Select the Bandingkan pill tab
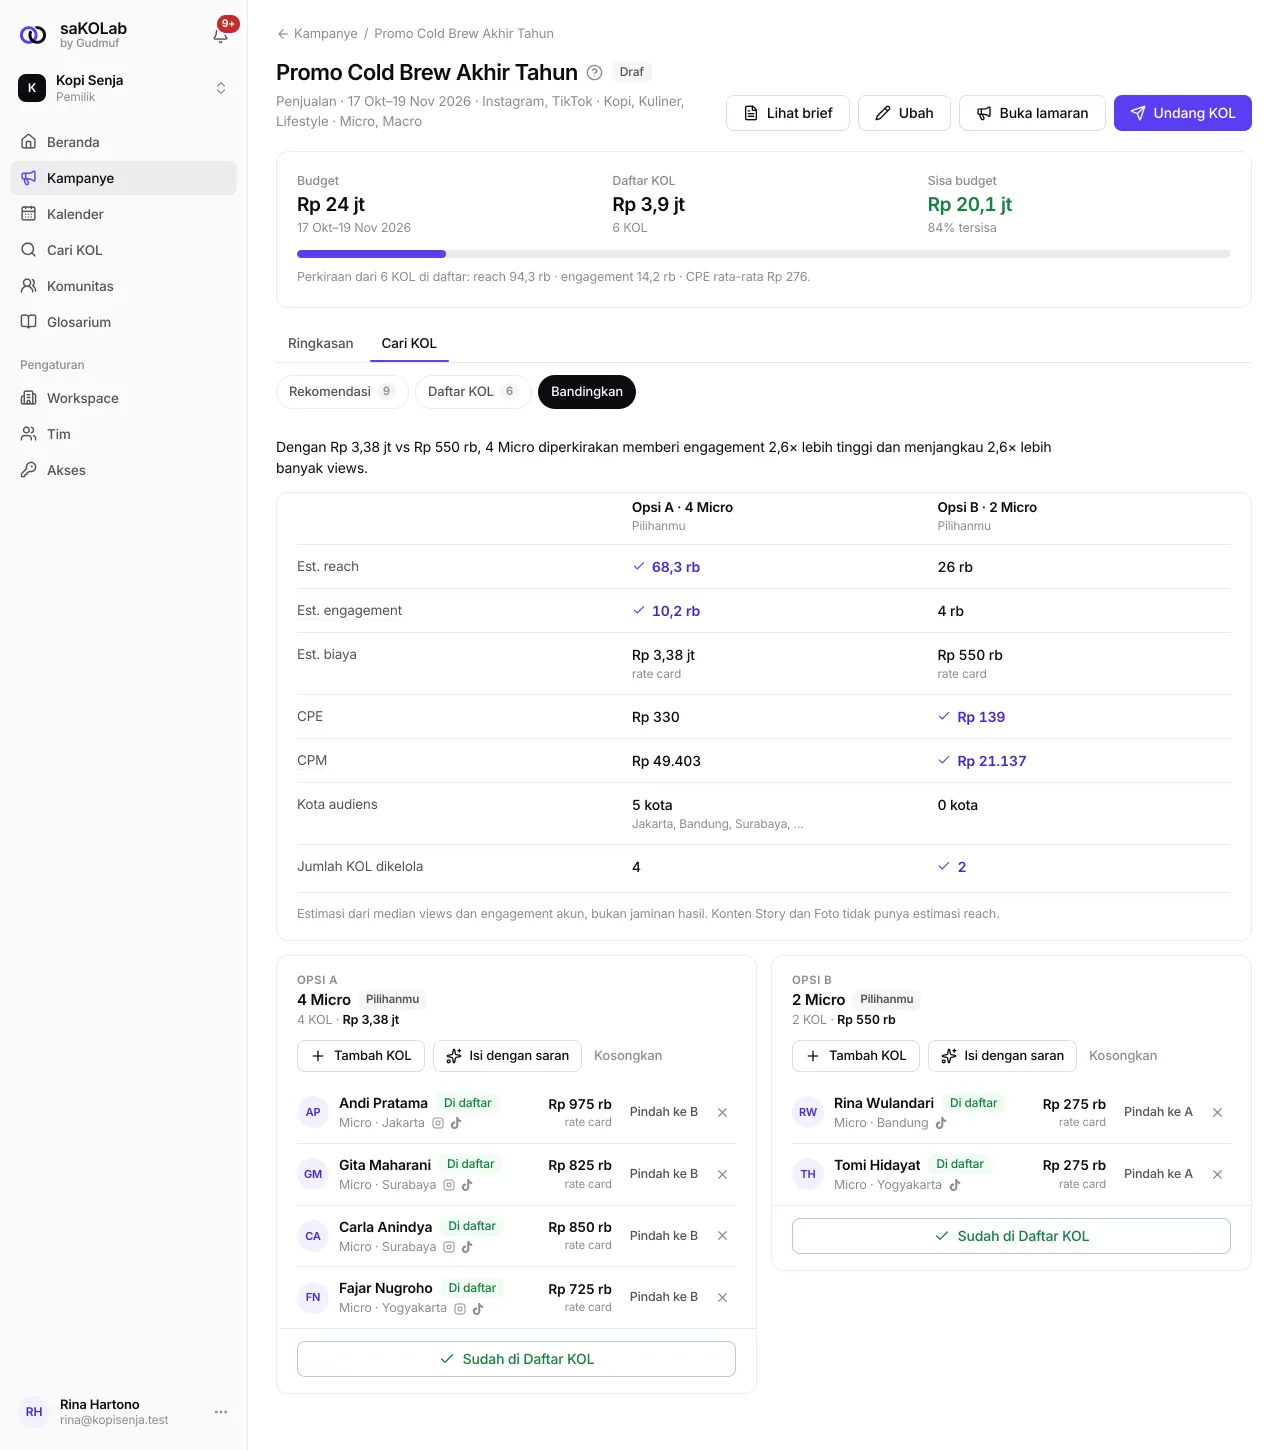 point(587,392)
